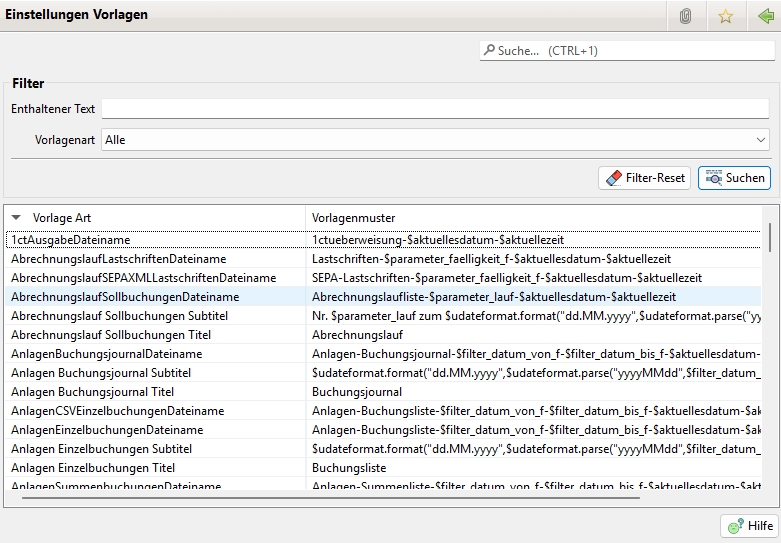781x543 pixels.
Task: Open the Hilfe help button
Action: click(749, 526)
